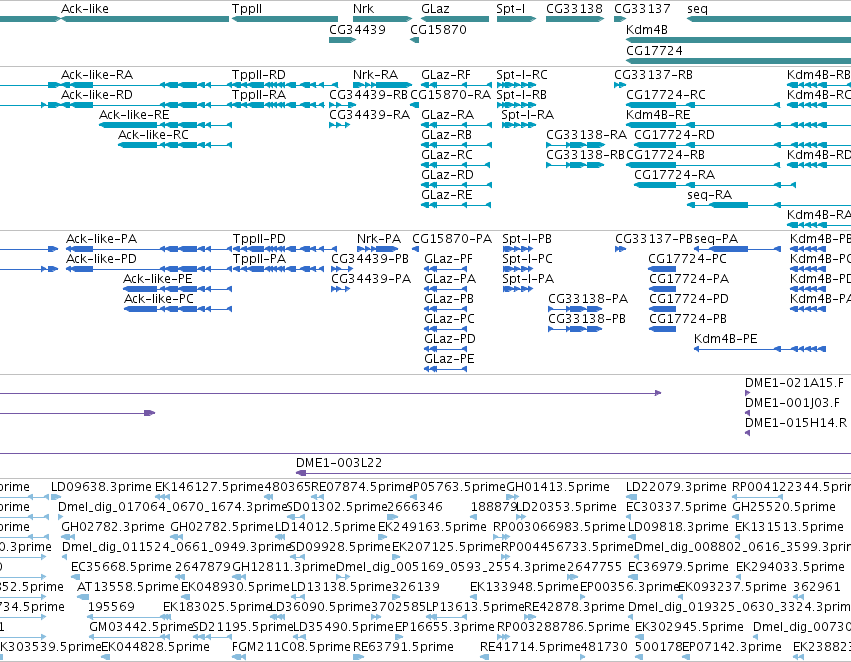Select clone DME1-003L22
851x662 pixels.
pyautogui.click(x=339, y=463)
